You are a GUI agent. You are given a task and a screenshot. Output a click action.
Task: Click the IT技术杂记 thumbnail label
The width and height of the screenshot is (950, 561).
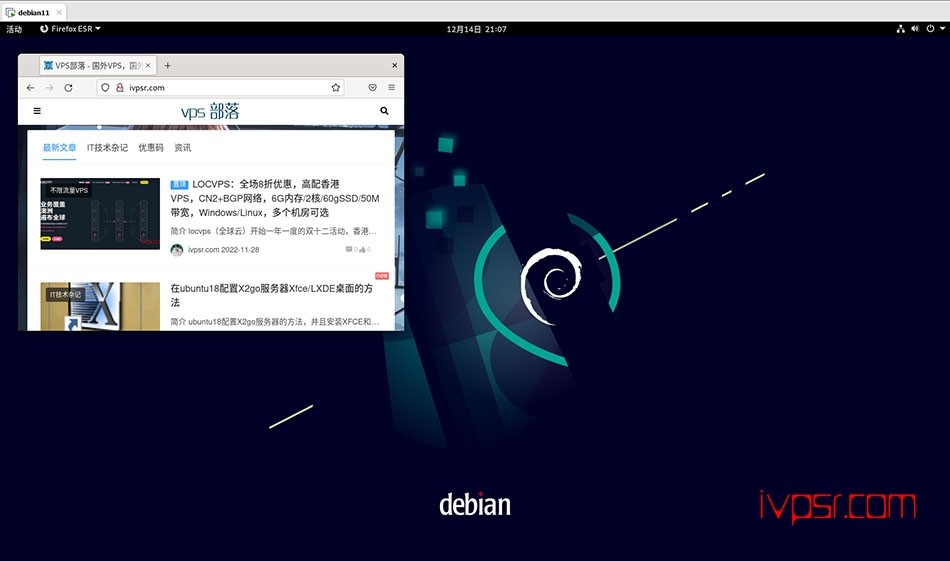(x=65, y=294)
